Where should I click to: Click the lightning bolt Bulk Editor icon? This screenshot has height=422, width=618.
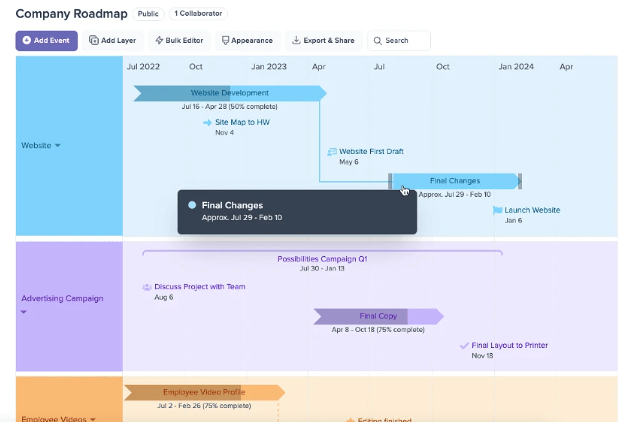[x=159, y=40]
